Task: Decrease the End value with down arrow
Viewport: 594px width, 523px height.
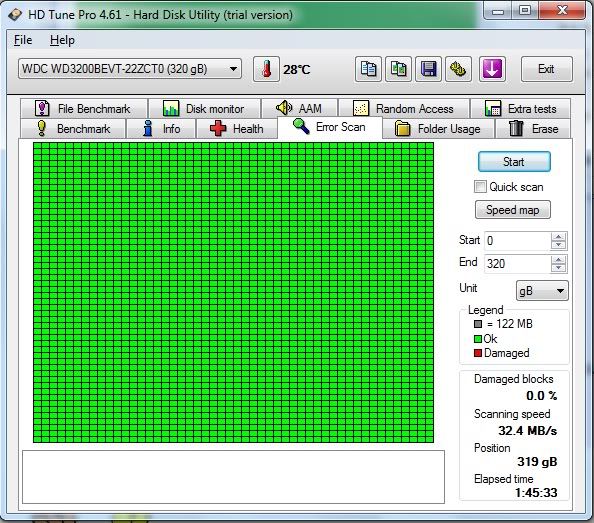Action: pyautogui.click(x=558, y=268)
